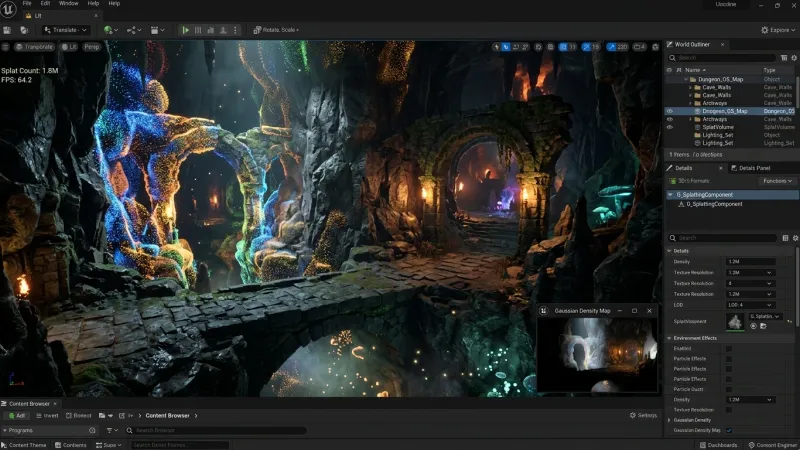Viewport: 800px width, 450px height.
Task: Toggle the scale snap button showing 230
Action: pyautogui.click(x=617, y=47)
